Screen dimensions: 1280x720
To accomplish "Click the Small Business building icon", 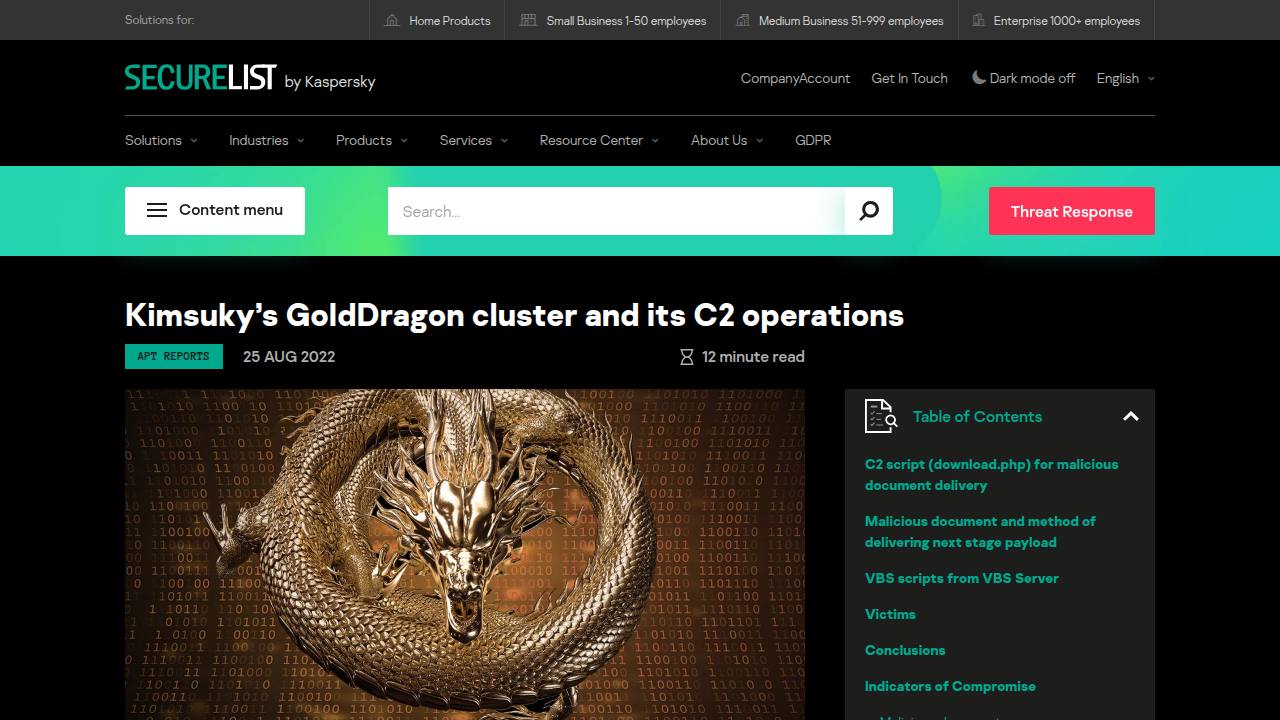I will [528, 20].
